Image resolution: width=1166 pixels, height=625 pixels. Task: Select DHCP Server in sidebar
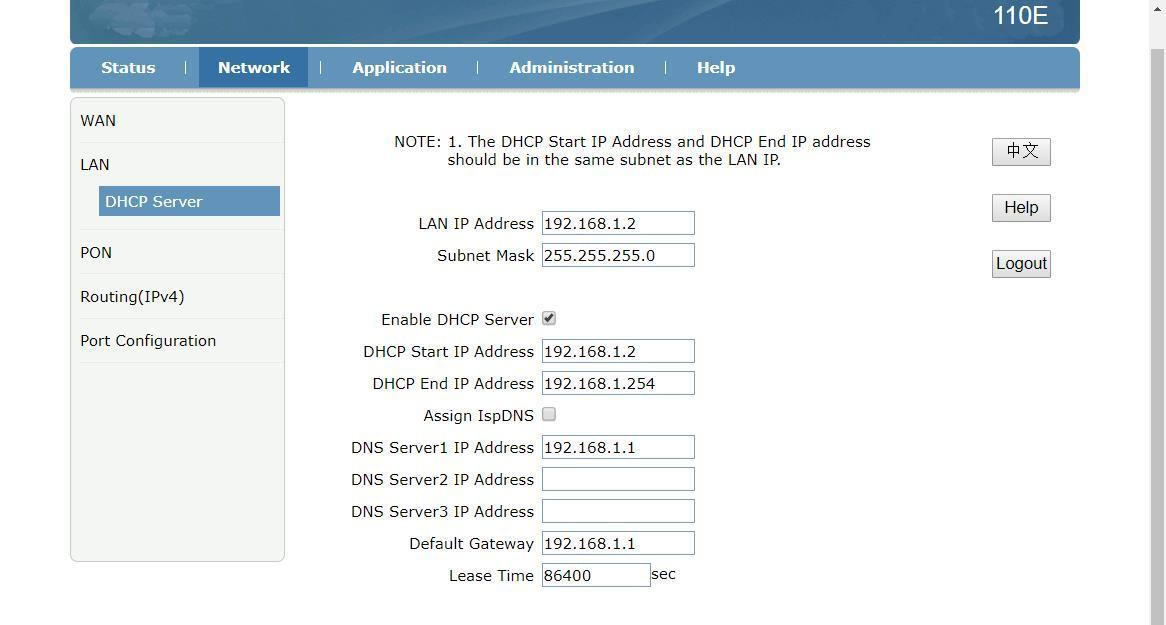[189, 202]
